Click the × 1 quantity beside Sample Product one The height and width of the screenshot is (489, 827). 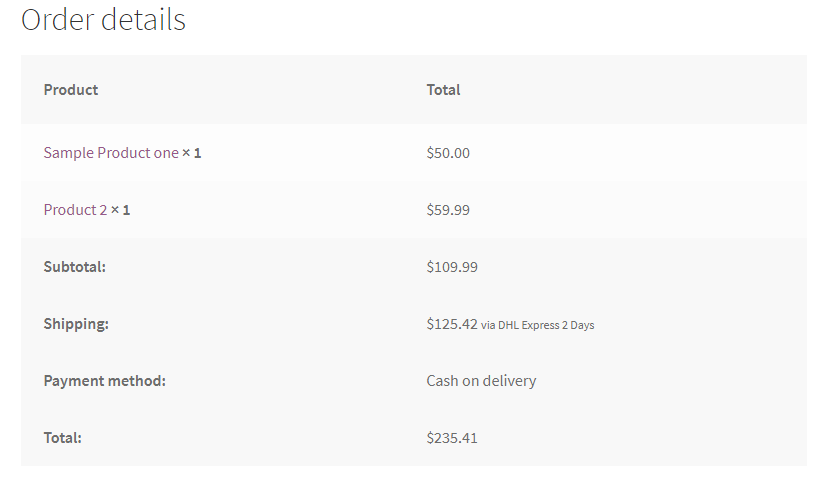pyautogui.click(x=191, y=153)
